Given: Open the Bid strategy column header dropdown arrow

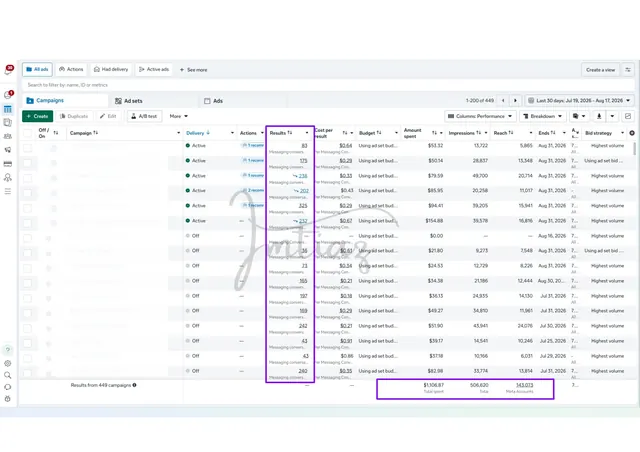Looking at the screenshot, I should tap(622, 133).
